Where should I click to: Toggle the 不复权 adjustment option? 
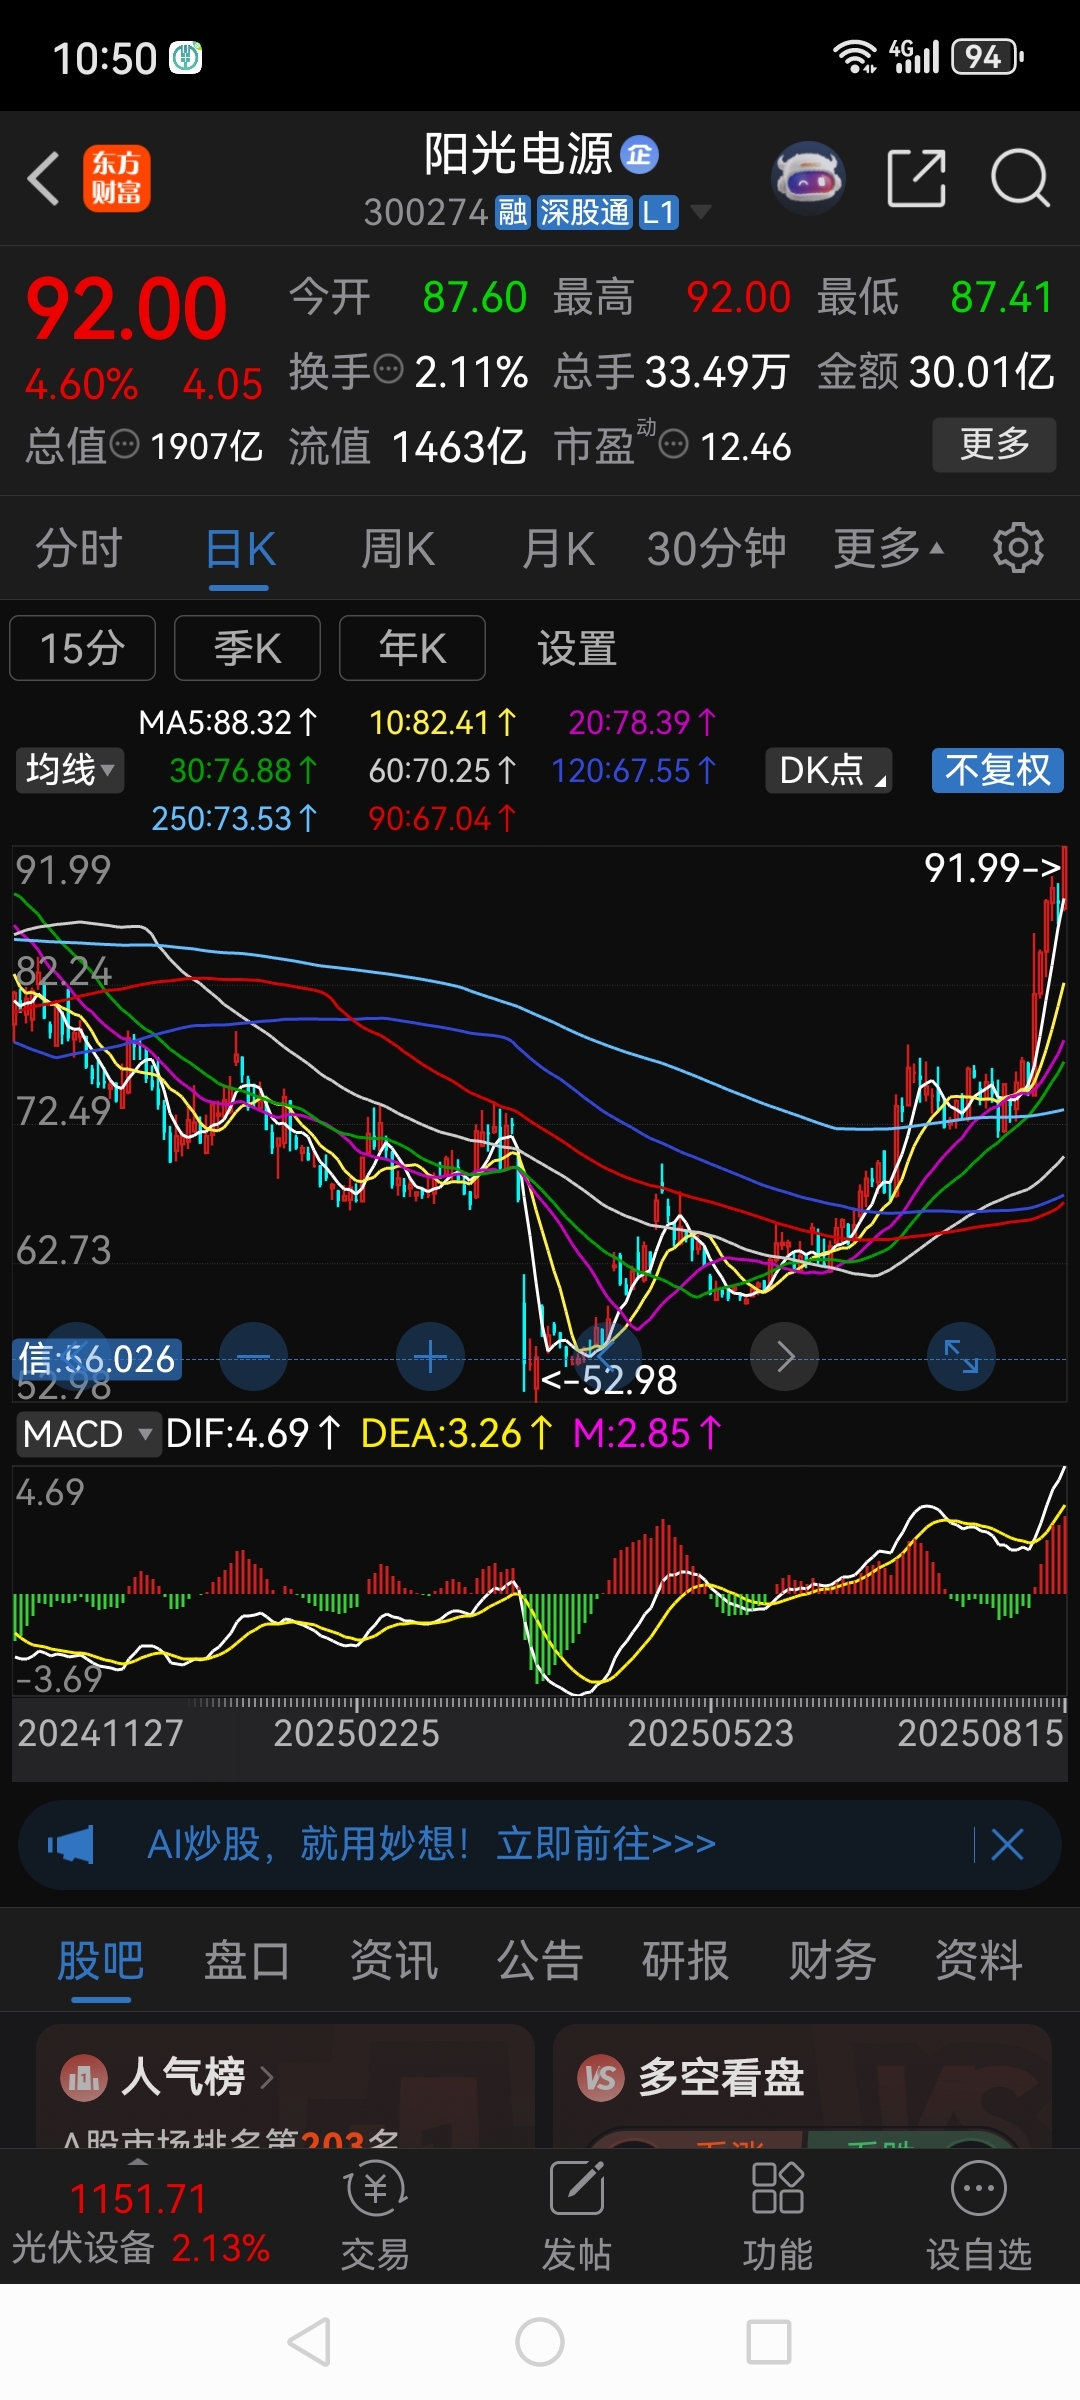(997, 770)
